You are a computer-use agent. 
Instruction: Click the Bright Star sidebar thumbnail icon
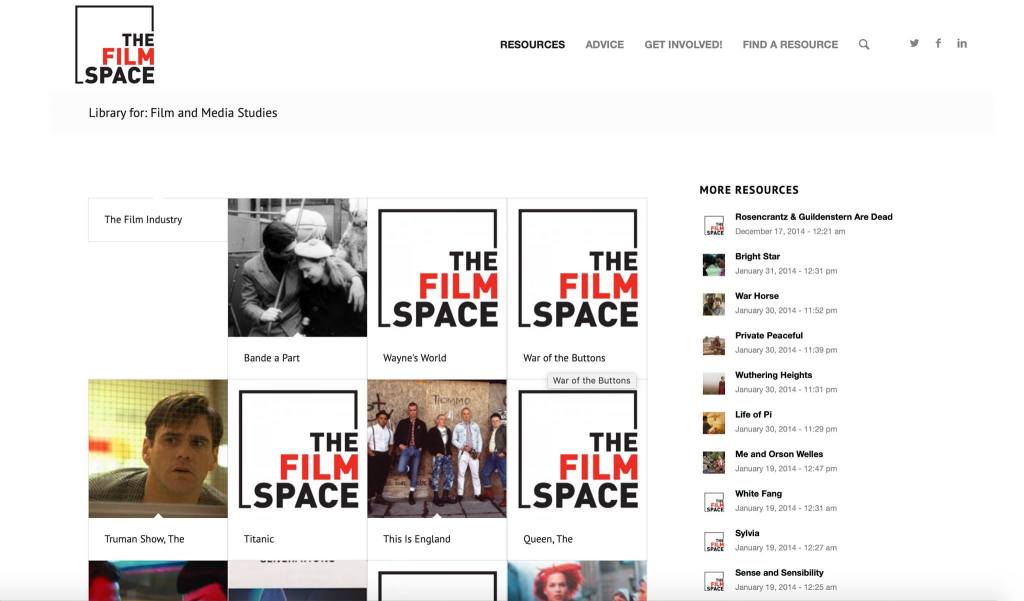[x=714, y=264]
